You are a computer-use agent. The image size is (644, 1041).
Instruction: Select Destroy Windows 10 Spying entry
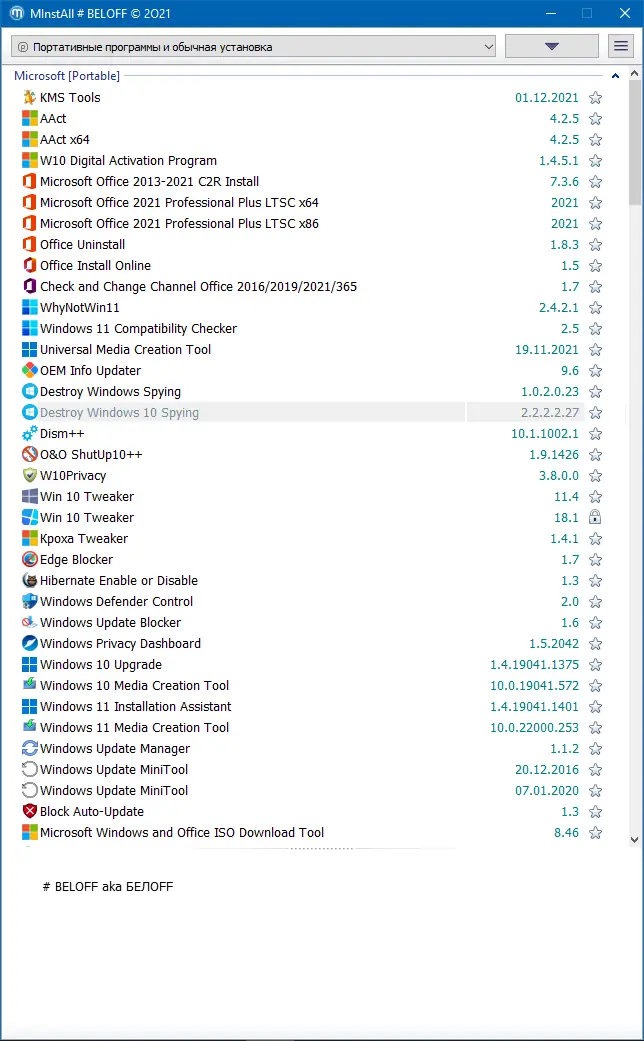point(120,412)
